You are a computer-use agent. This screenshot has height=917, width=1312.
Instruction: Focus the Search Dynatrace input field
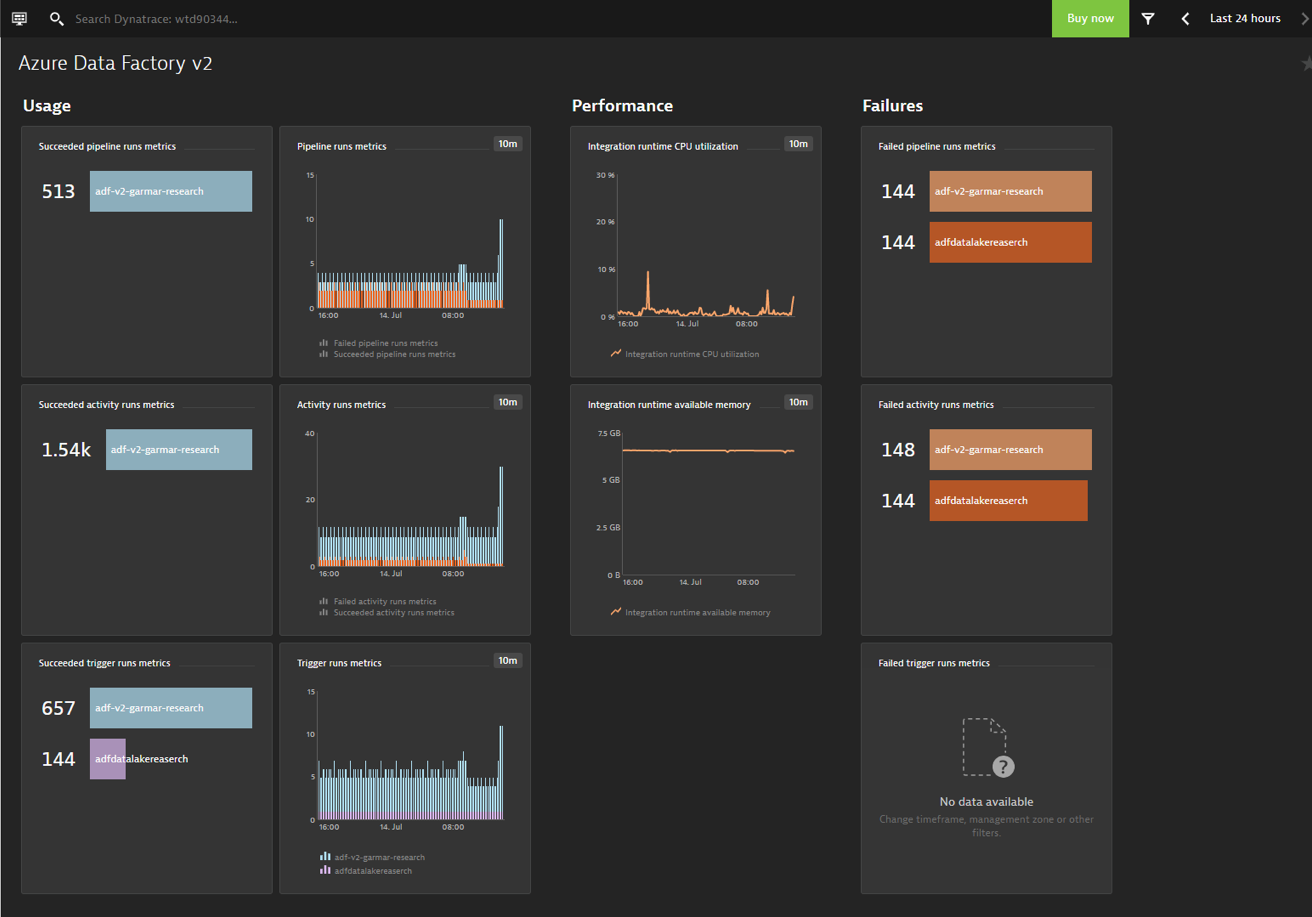click(x=156, y=19)
